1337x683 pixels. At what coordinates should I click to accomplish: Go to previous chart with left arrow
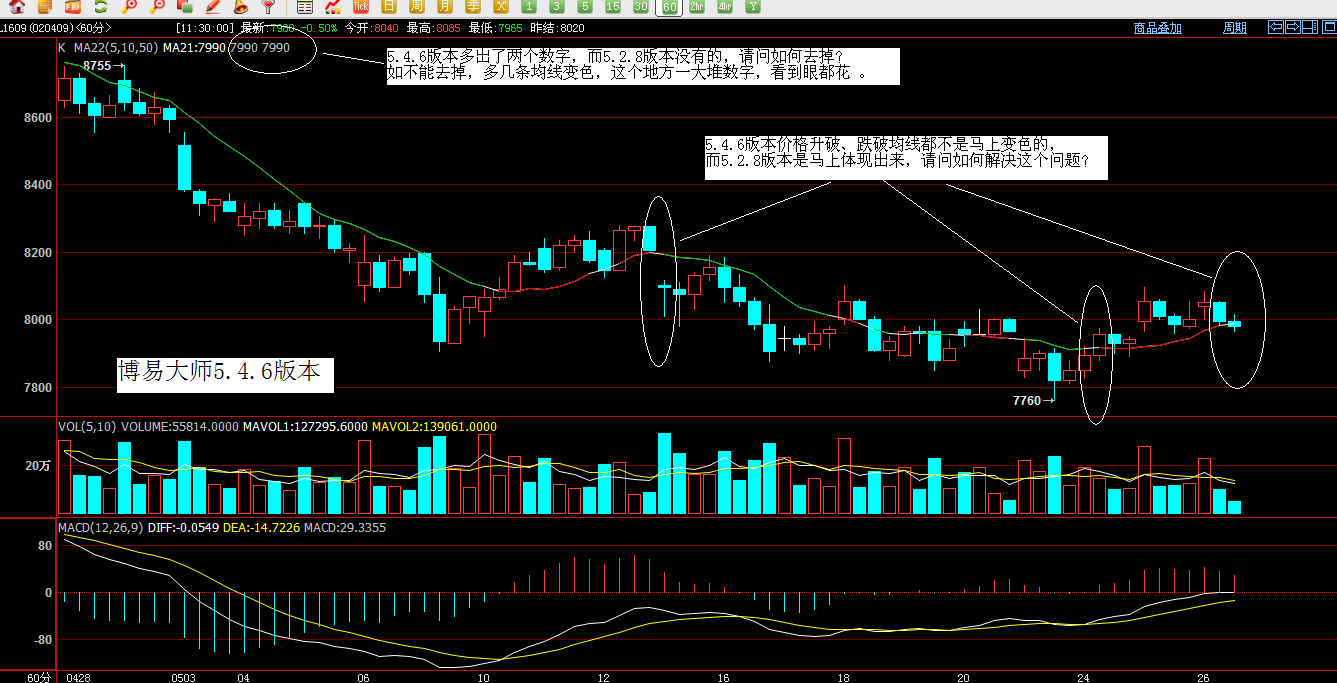pos(1275,27)
